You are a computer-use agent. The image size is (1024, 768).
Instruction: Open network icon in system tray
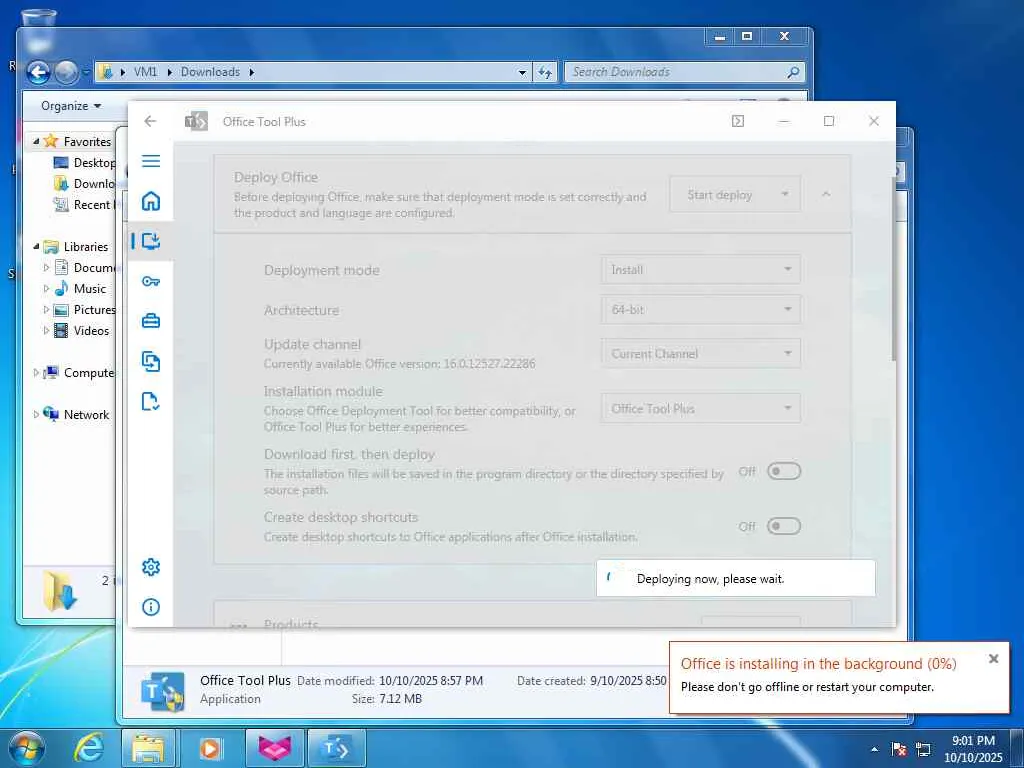pyautogui.click(x=923, y=749)
